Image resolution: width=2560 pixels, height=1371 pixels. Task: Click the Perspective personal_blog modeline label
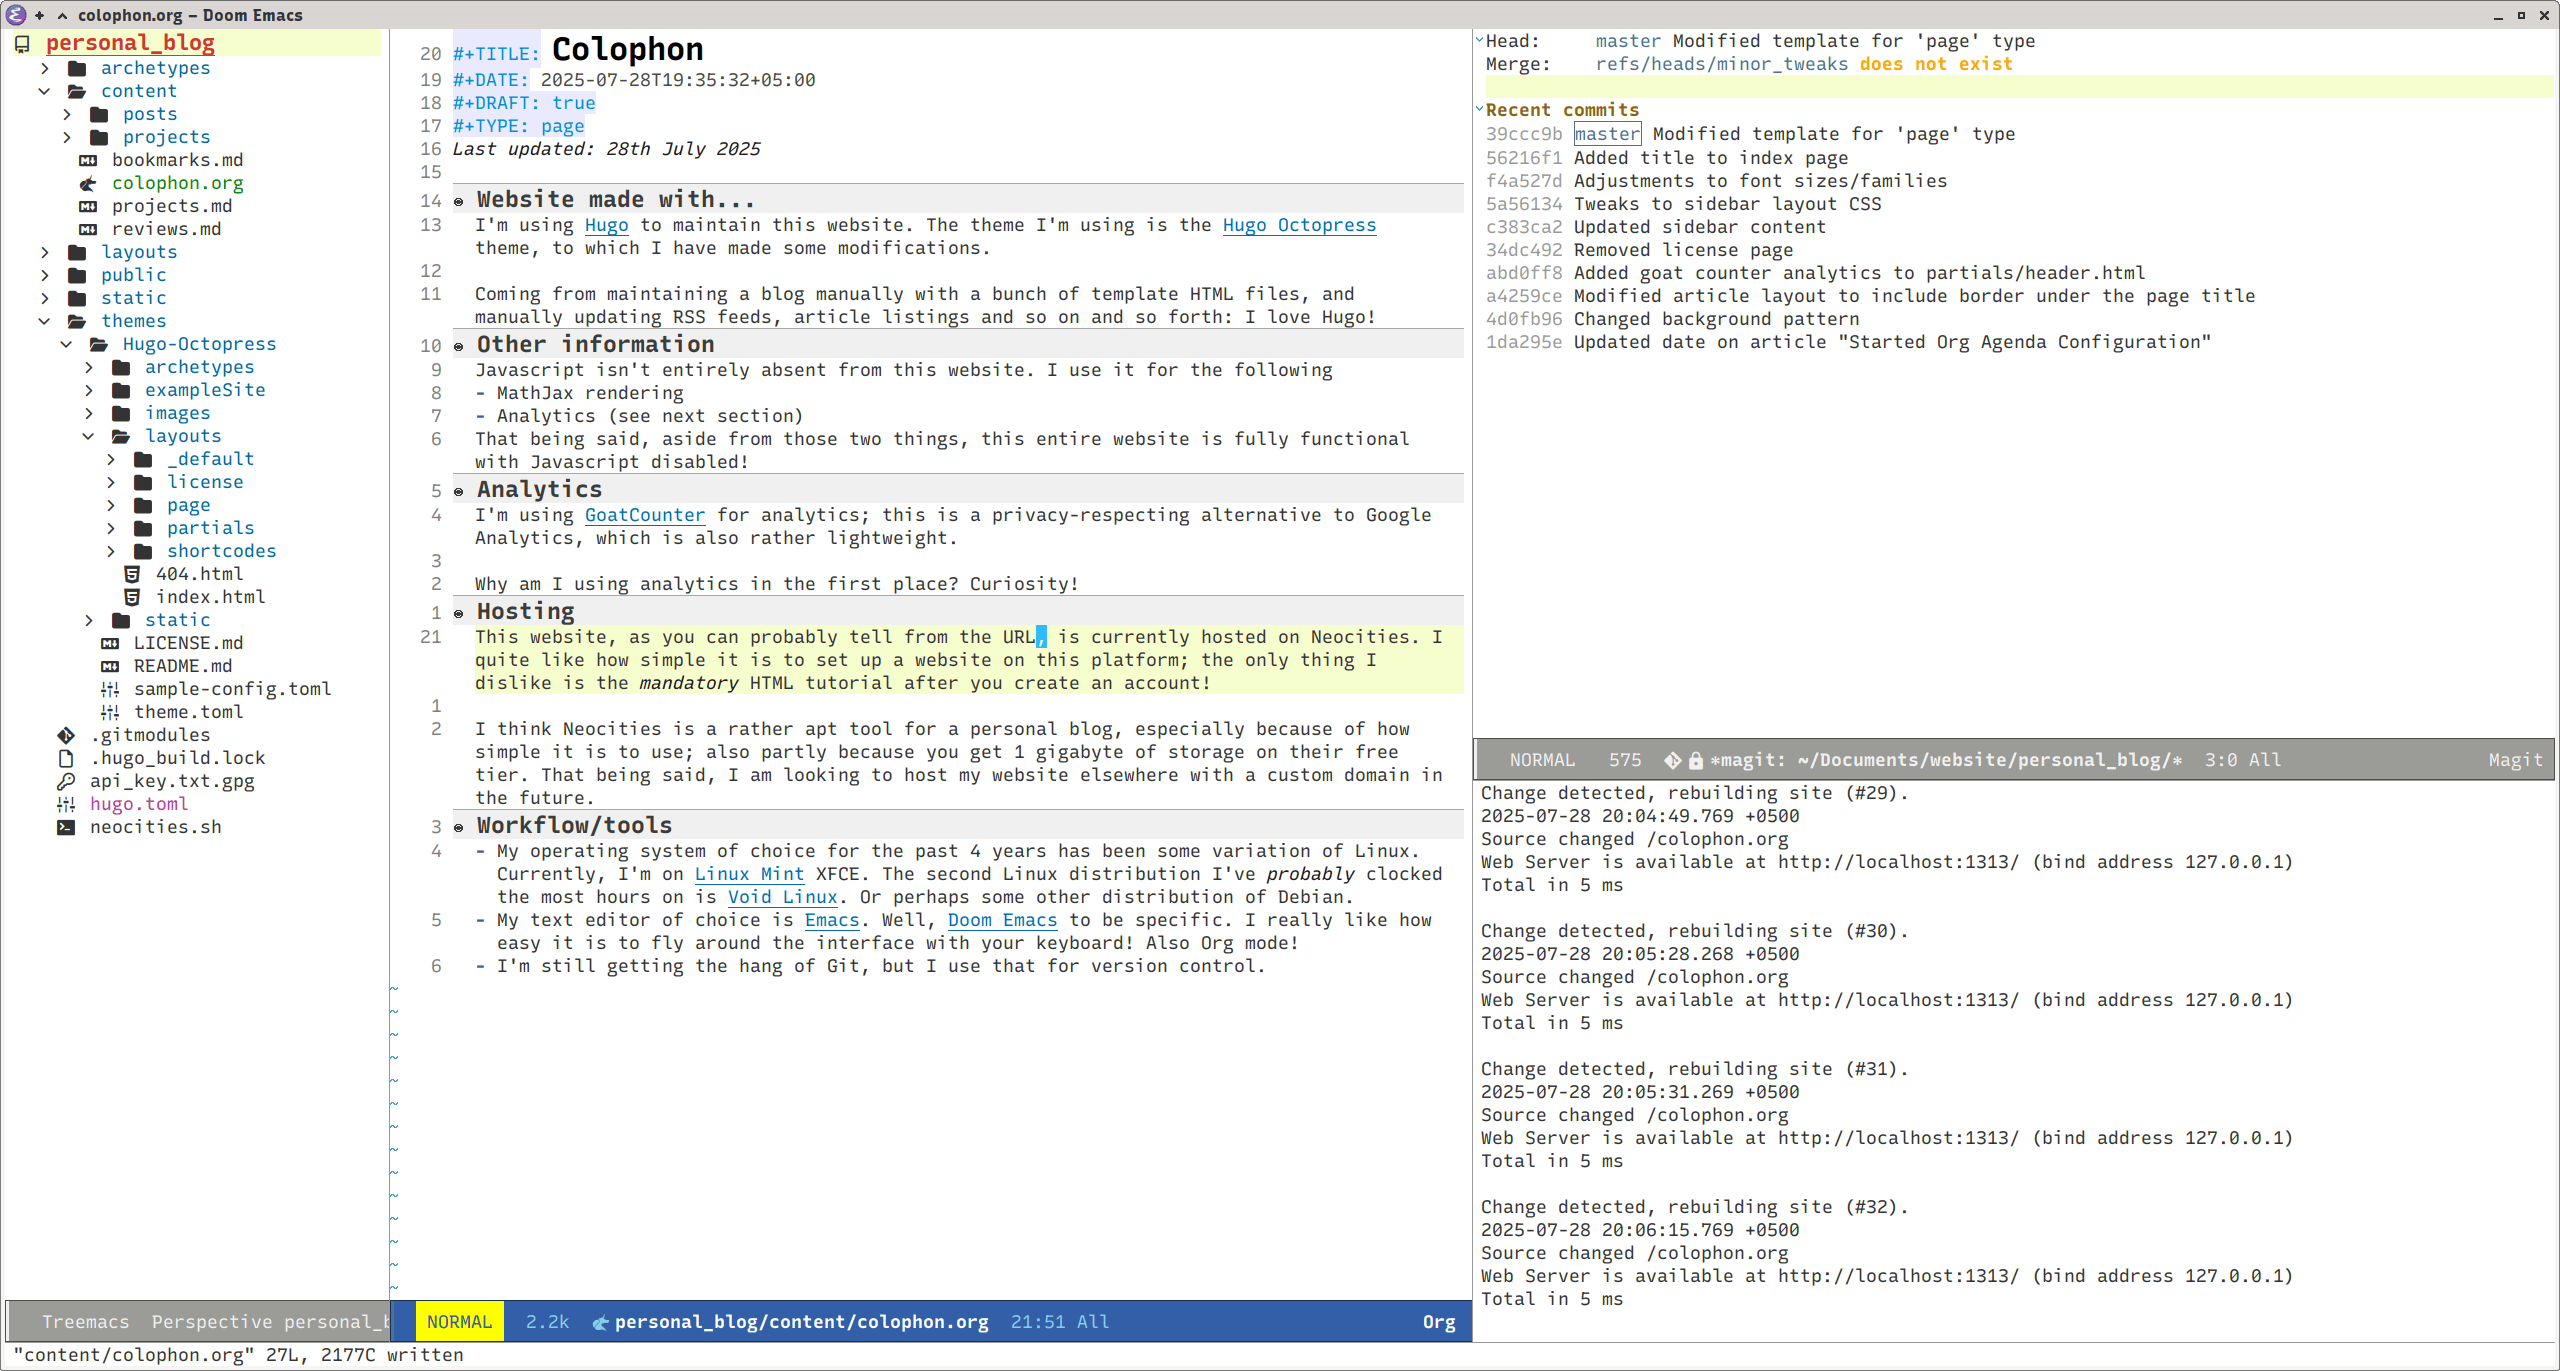[268, 1322]
